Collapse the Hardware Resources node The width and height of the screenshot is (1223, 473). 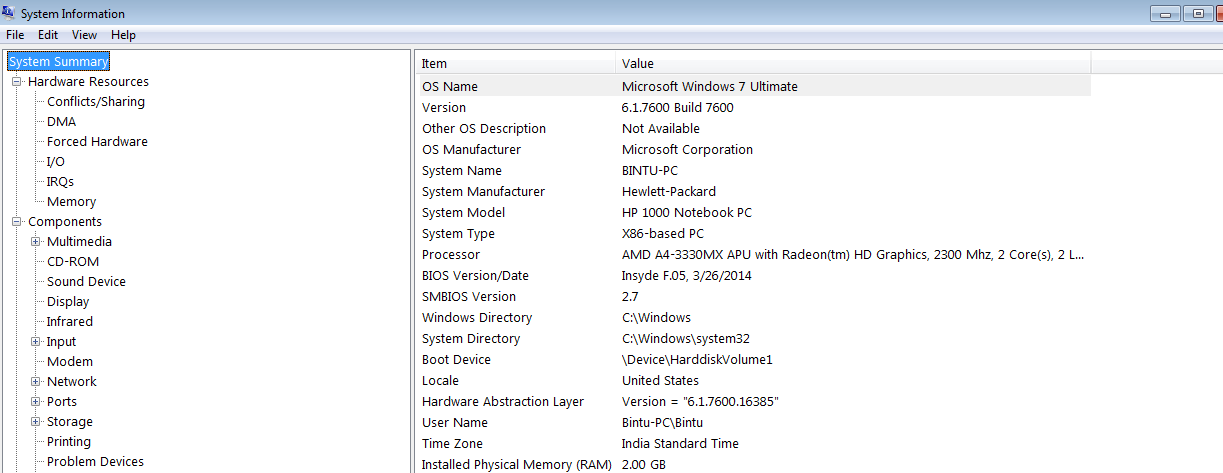point(17,82)
